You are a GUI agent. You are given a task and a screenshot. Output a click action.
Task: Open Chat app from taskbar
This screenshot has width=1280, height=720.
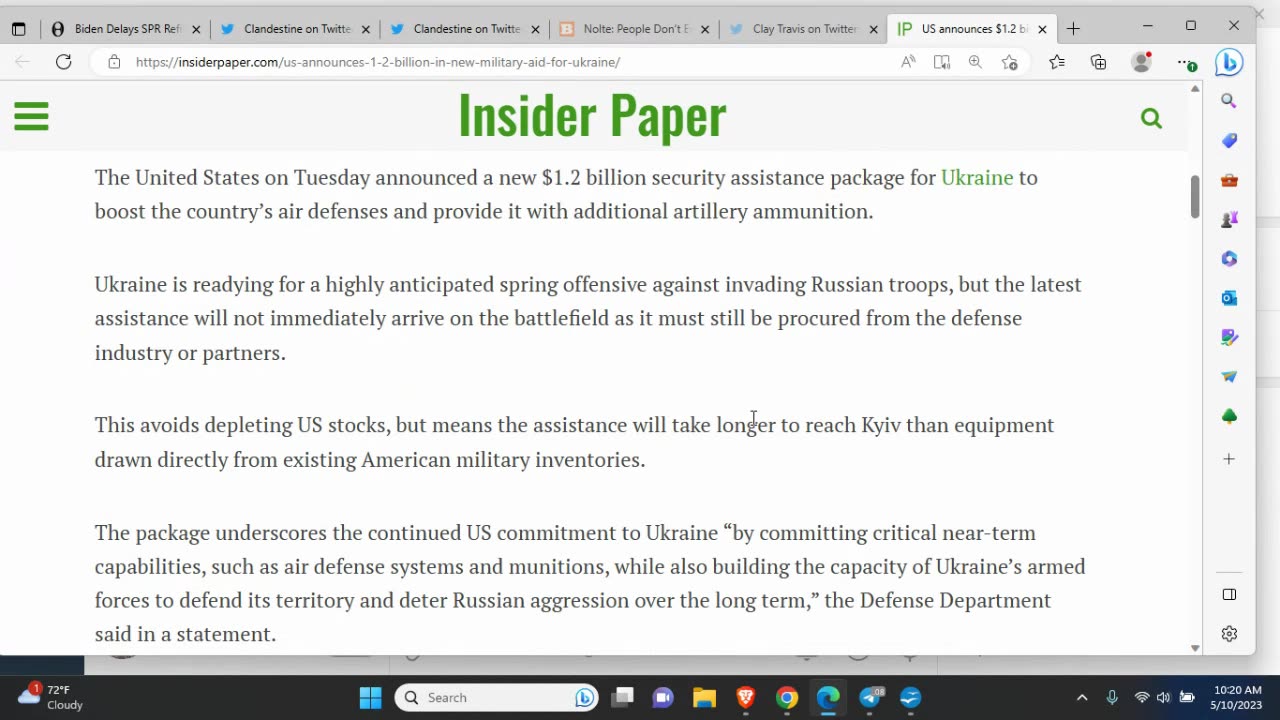tap(663, 697)
